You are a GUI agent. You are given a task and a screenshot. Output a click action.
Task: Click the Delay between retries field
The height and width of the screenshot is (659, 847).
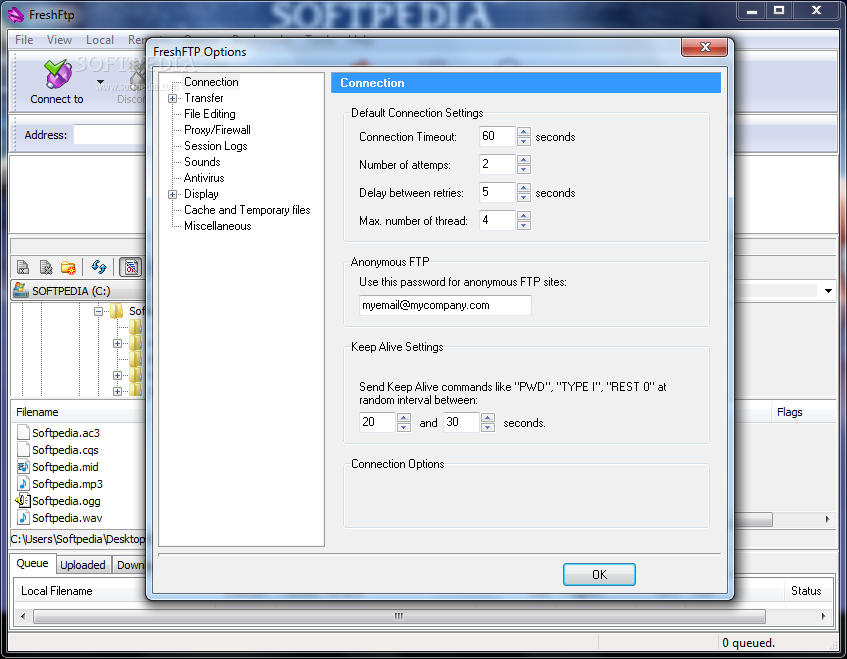pos(497,192)
